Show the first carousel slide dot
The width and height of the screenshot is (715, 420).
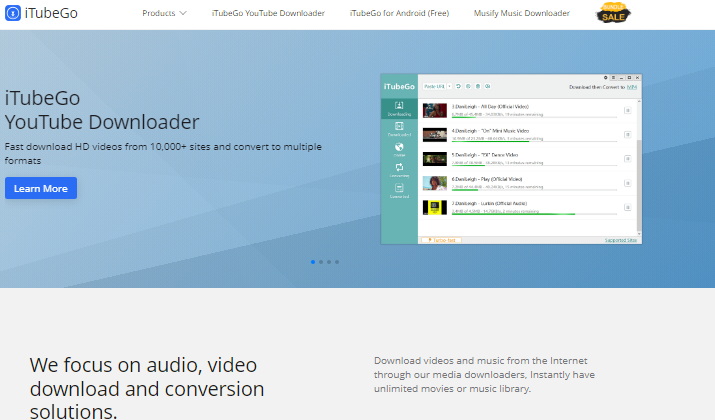[x=313, y=262]
